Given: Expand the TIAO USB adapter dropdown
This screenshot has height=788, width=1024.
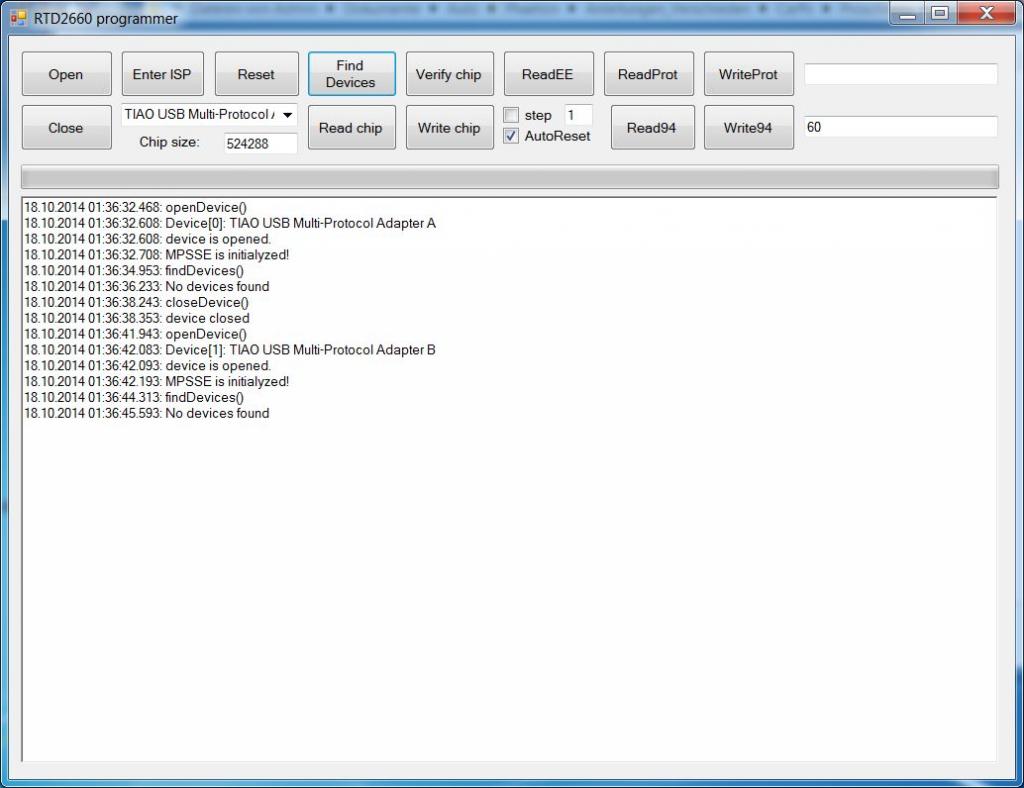Looking at the screenshot, I should pyautogui.click(x=287, y=115).
